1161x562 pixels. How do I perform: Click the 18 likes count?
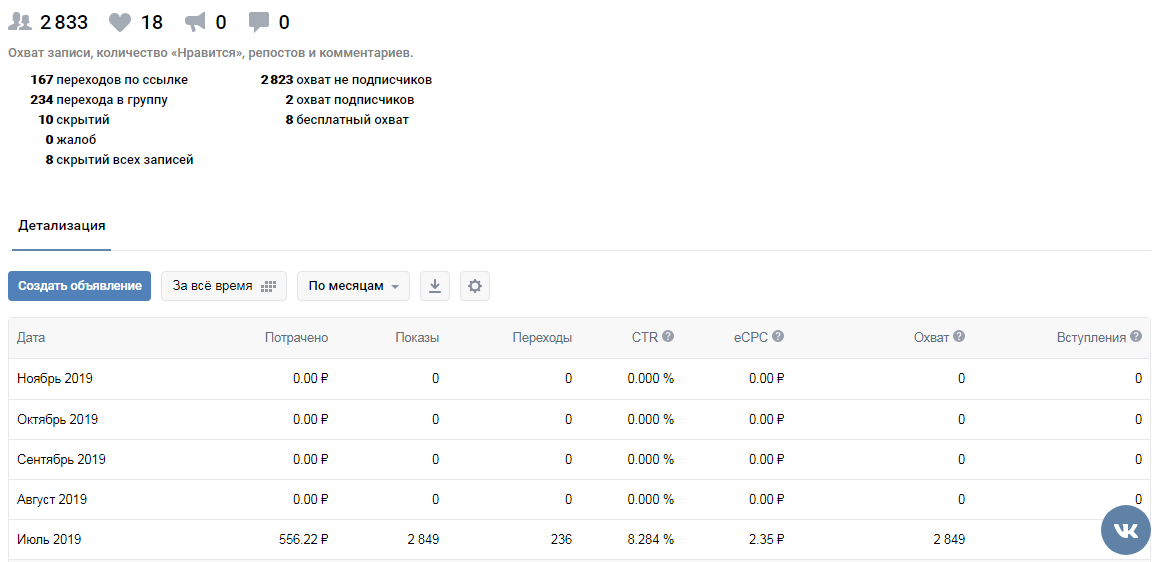pyautogui.click(x=152, y=23)
